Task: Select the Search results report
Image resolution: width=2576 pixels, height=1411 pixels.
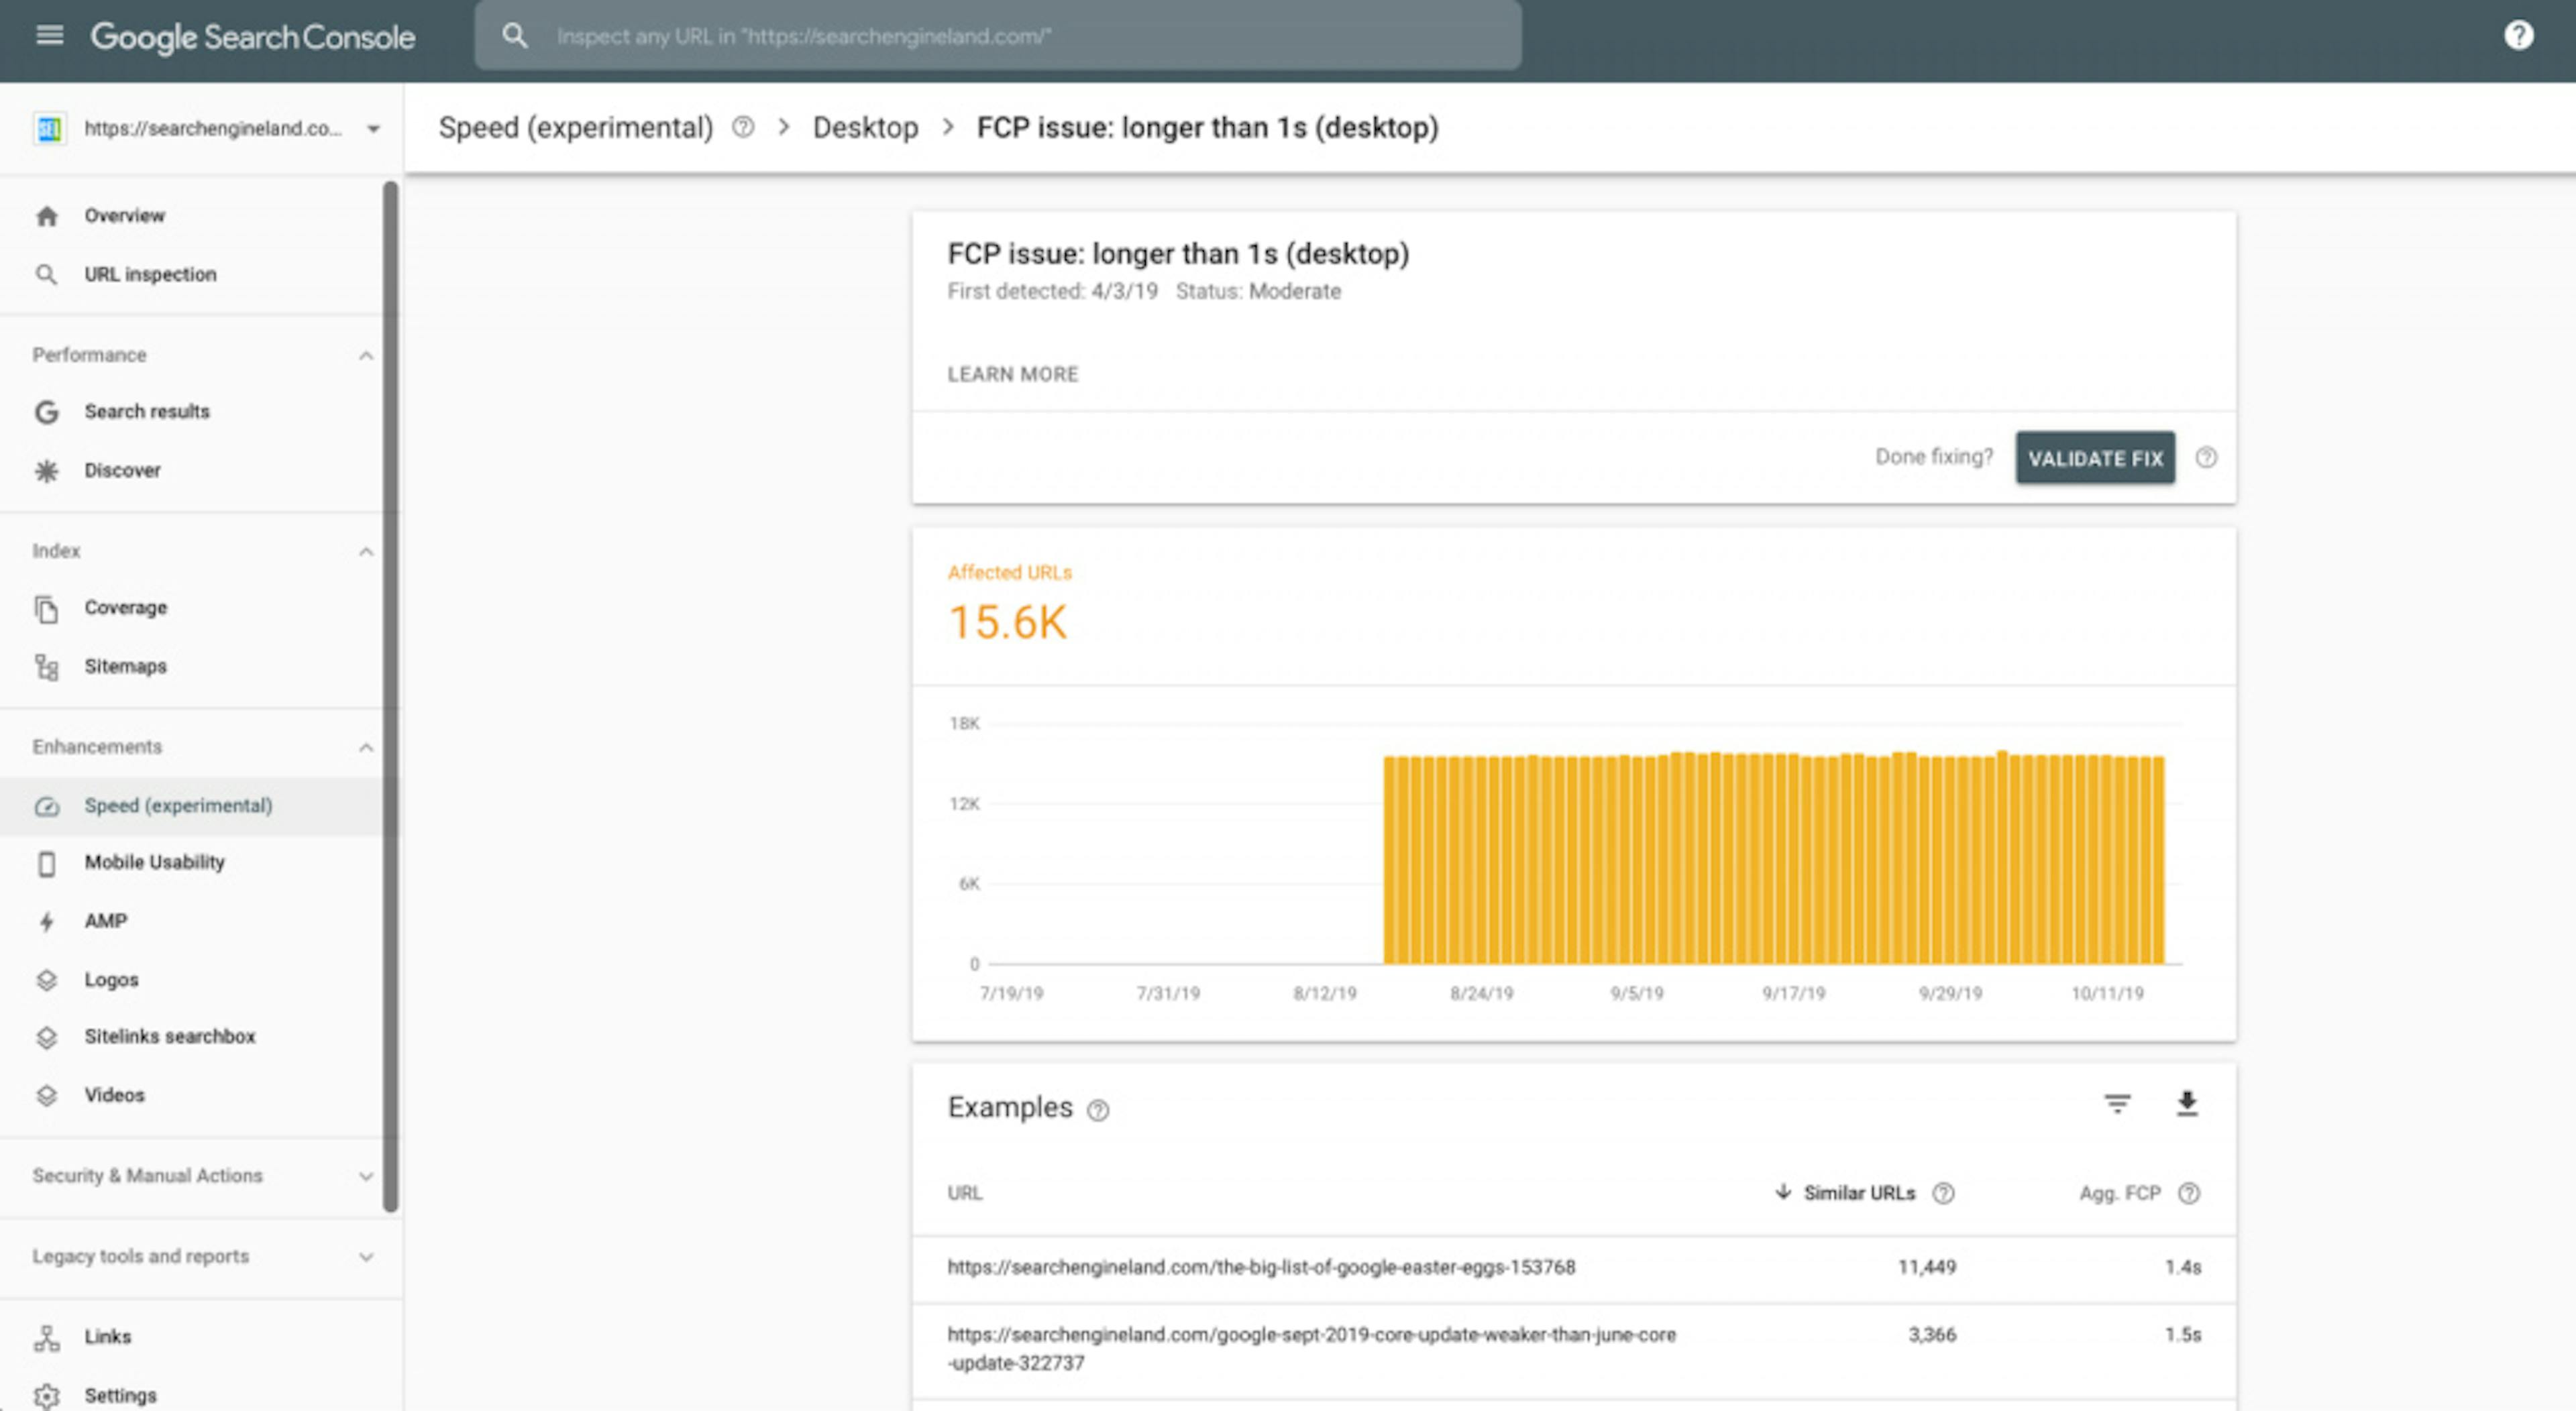Action: click(x=146, y=411)
